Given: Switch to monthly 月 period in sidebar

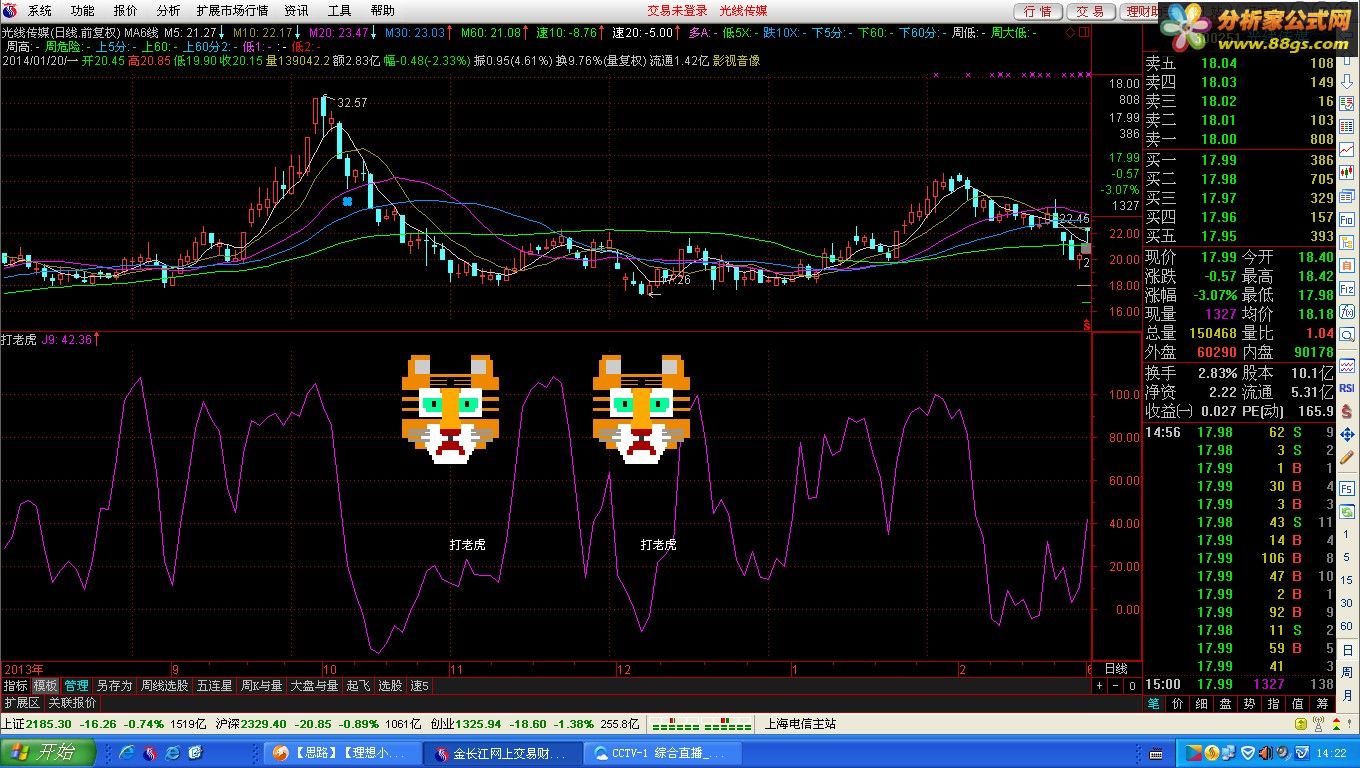Looking at the screenshot, I should (1347, 695).
